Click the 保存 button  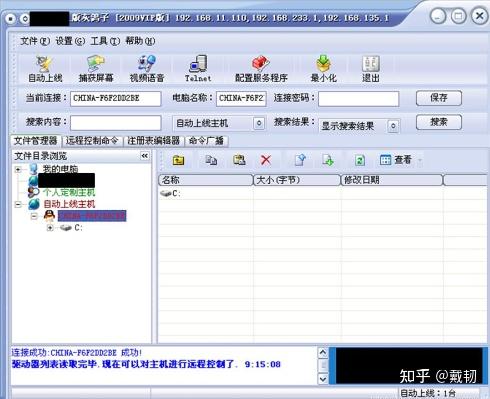pyautogui.click(x=439, y=98)
